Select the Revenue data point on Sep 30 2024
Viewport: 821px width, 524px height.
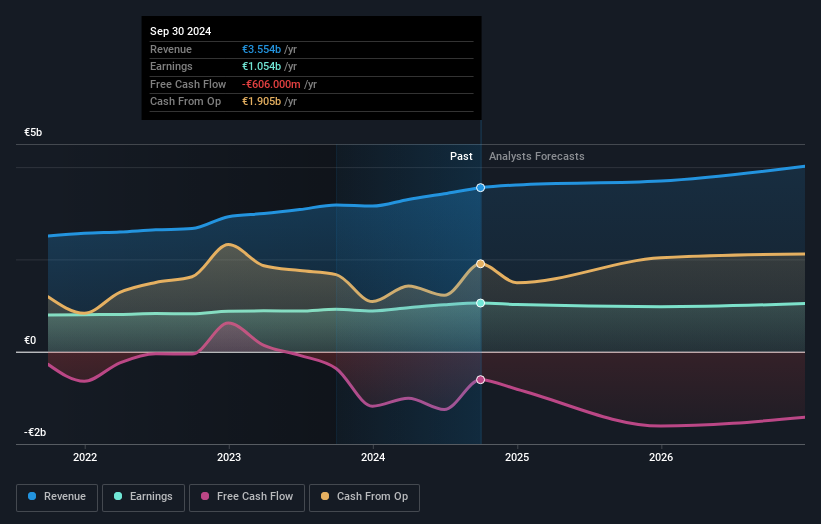coord(480,187)
